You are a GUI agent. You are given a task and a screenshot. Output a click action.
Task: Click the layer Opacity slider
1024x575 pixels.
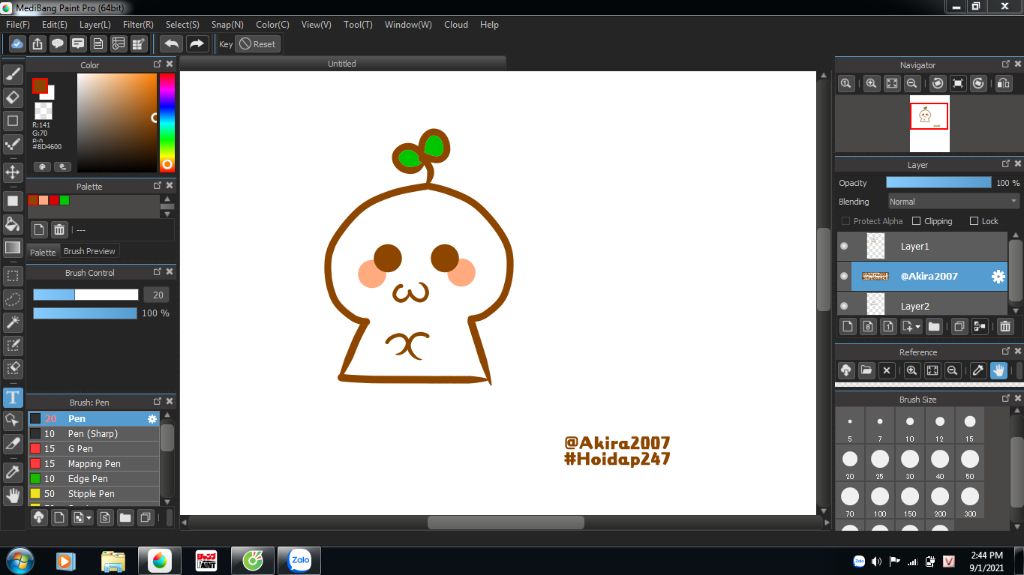[x=938, y=183]
